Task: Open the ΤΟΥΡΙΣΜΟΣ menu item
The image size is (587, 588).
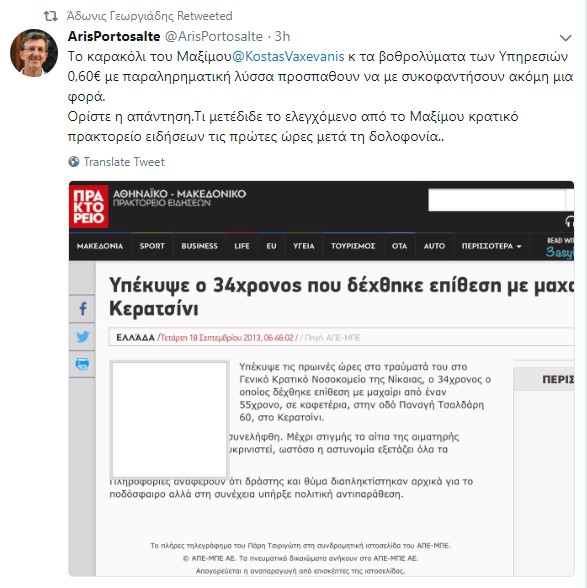Action: coord(353,246)
